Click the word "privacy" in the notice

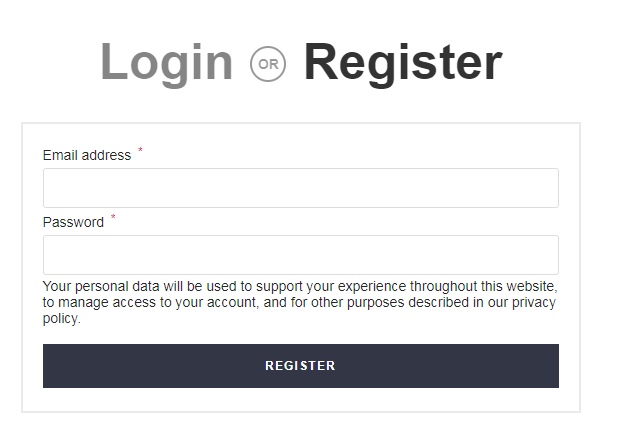(533, 302)
